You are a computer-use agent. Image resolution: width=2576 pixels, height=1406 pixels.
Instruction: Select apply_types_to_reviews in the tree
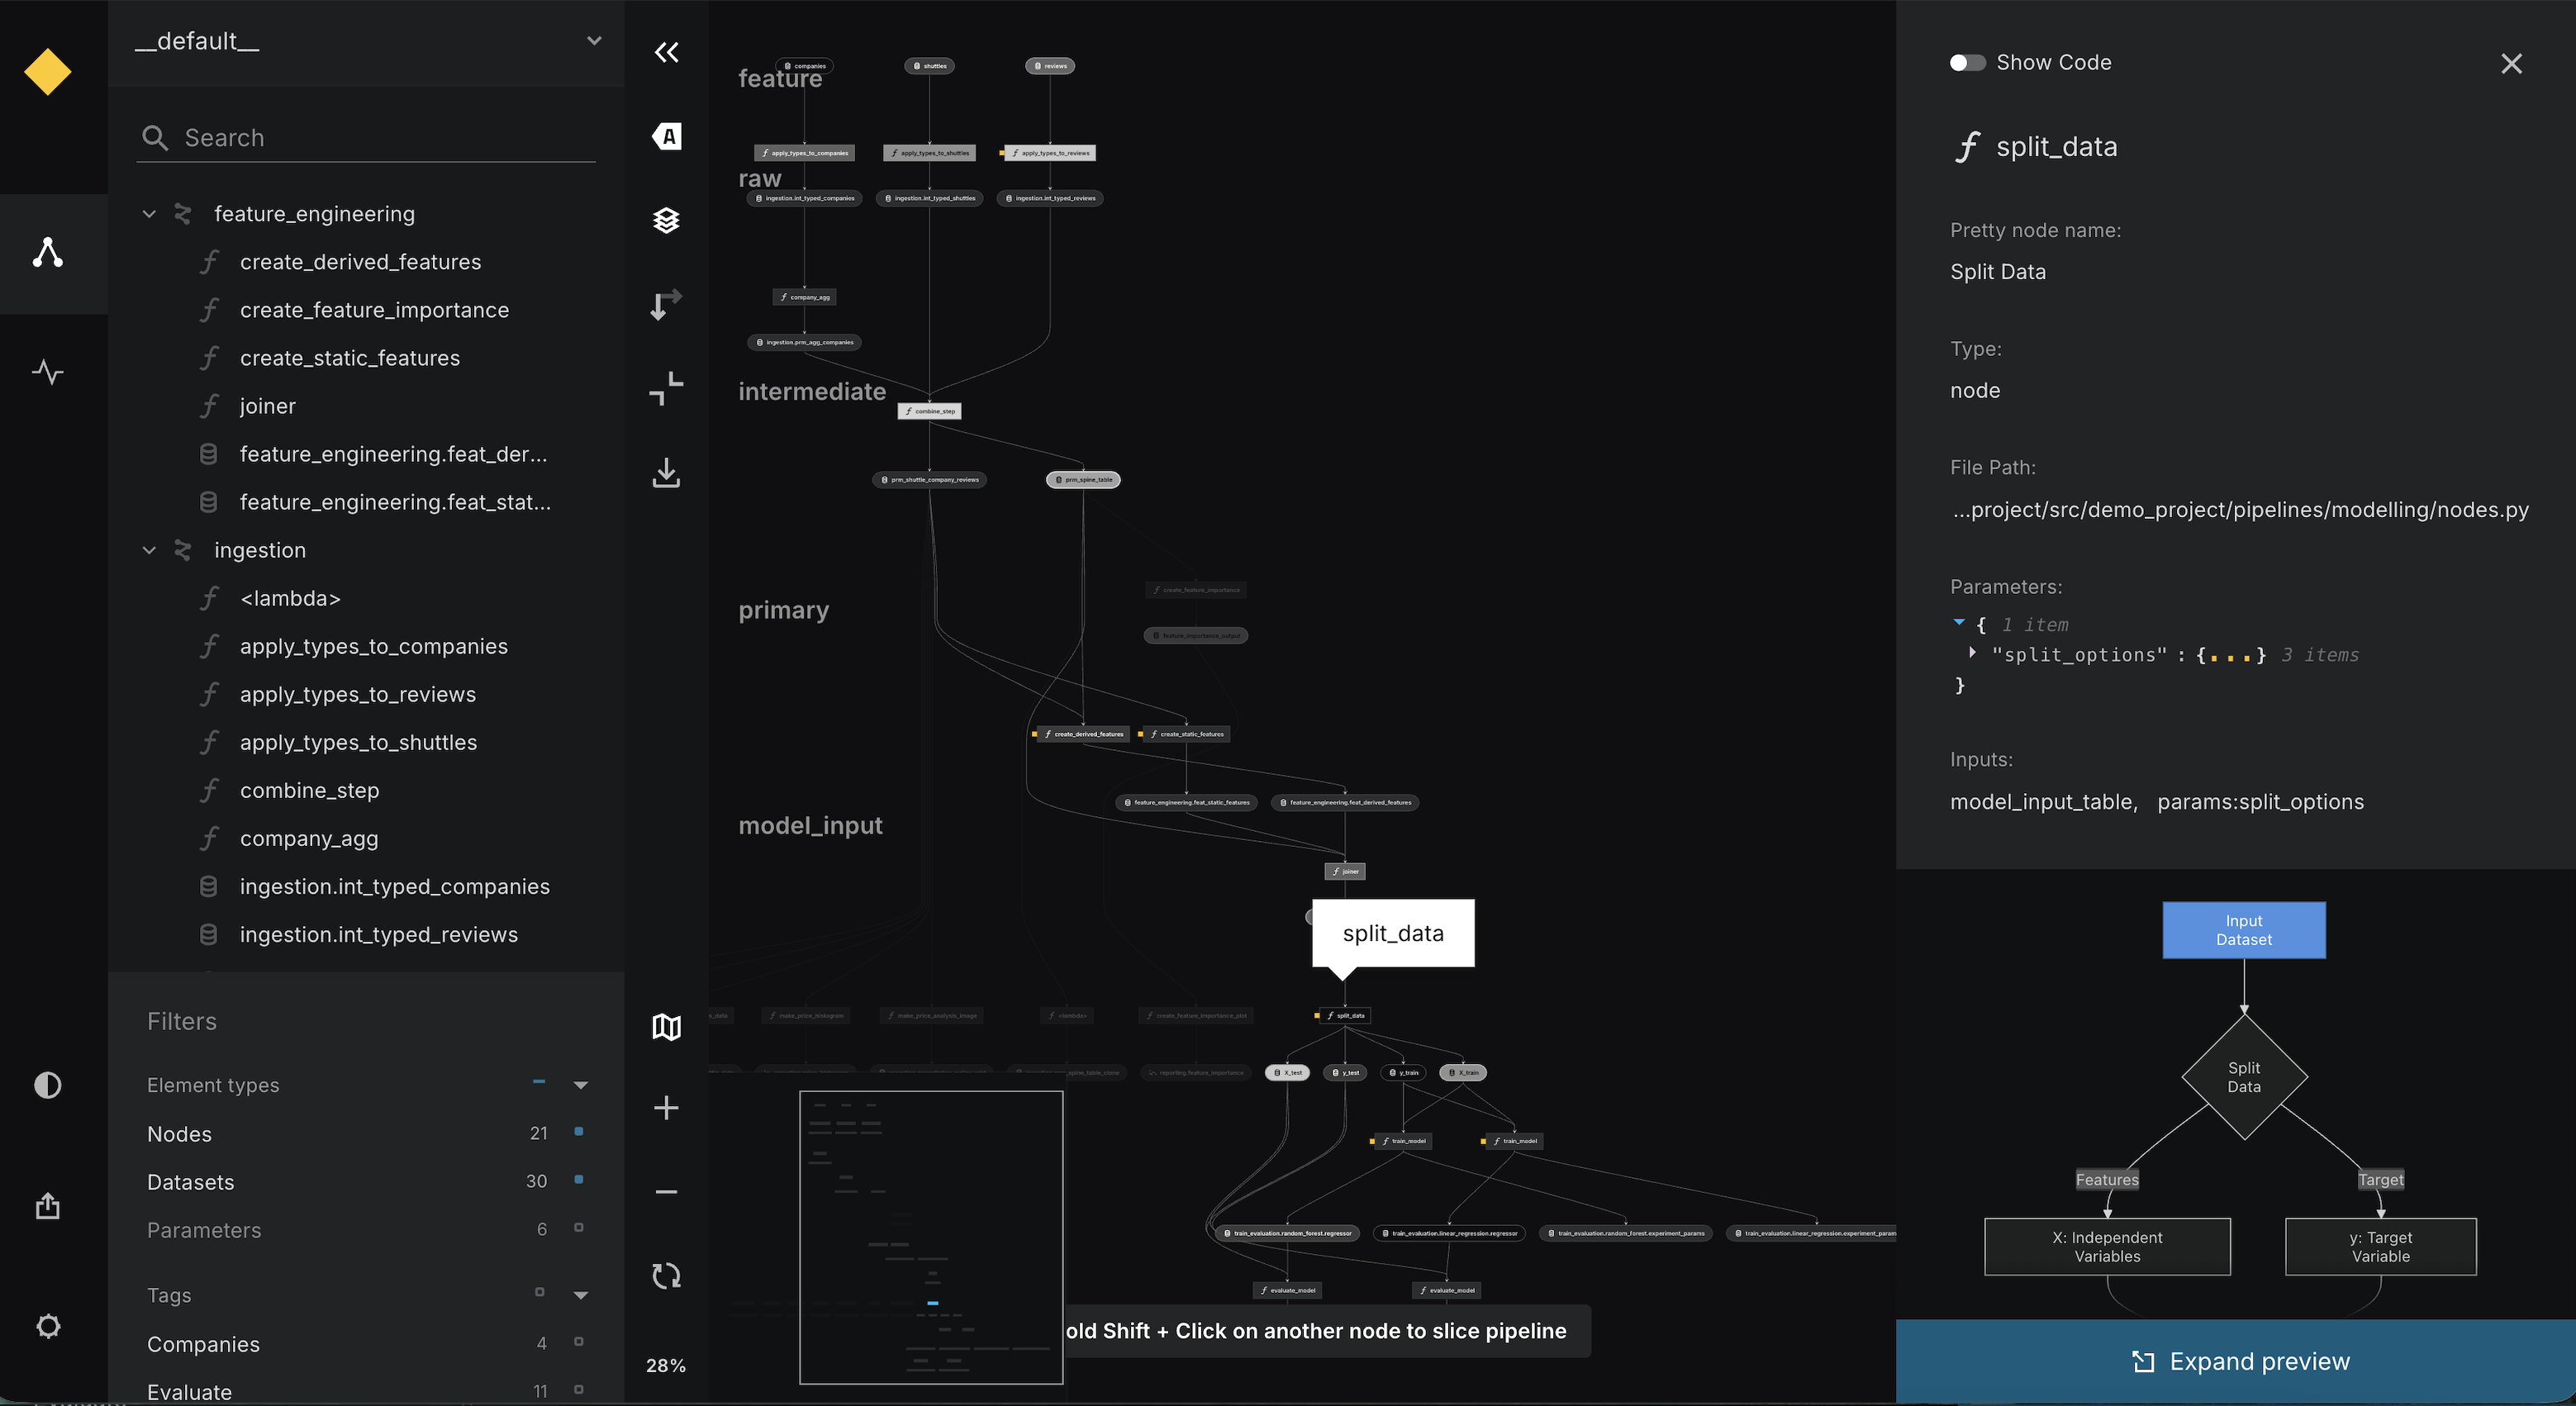click(358, 694)
